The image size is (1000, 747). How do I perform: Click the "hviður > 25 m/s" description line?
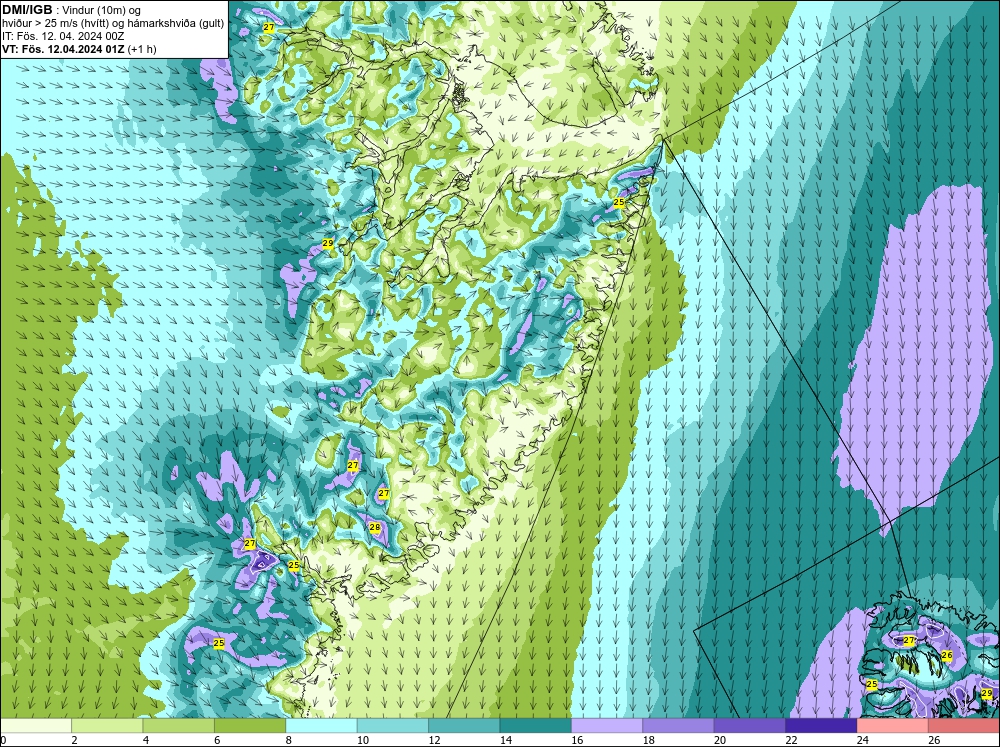(x=113, y=24)
